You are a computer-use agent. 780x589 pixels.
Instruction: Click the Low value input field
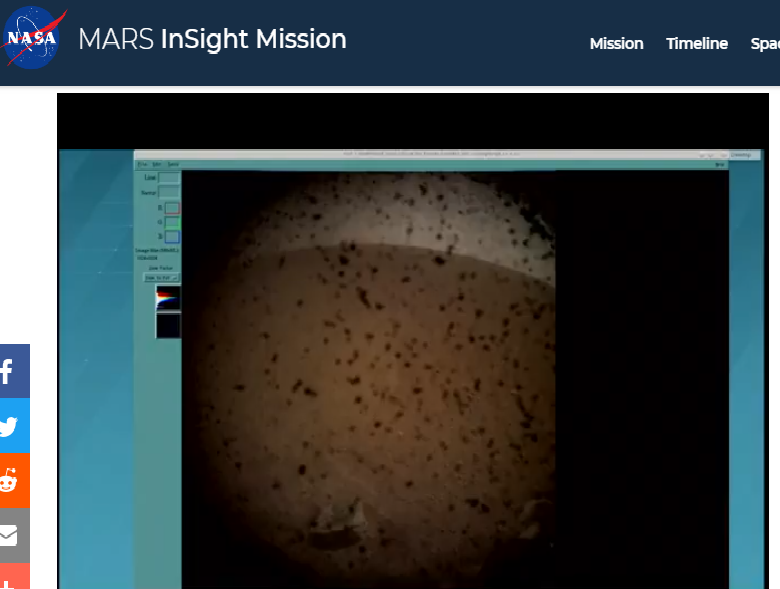(169, 178)
